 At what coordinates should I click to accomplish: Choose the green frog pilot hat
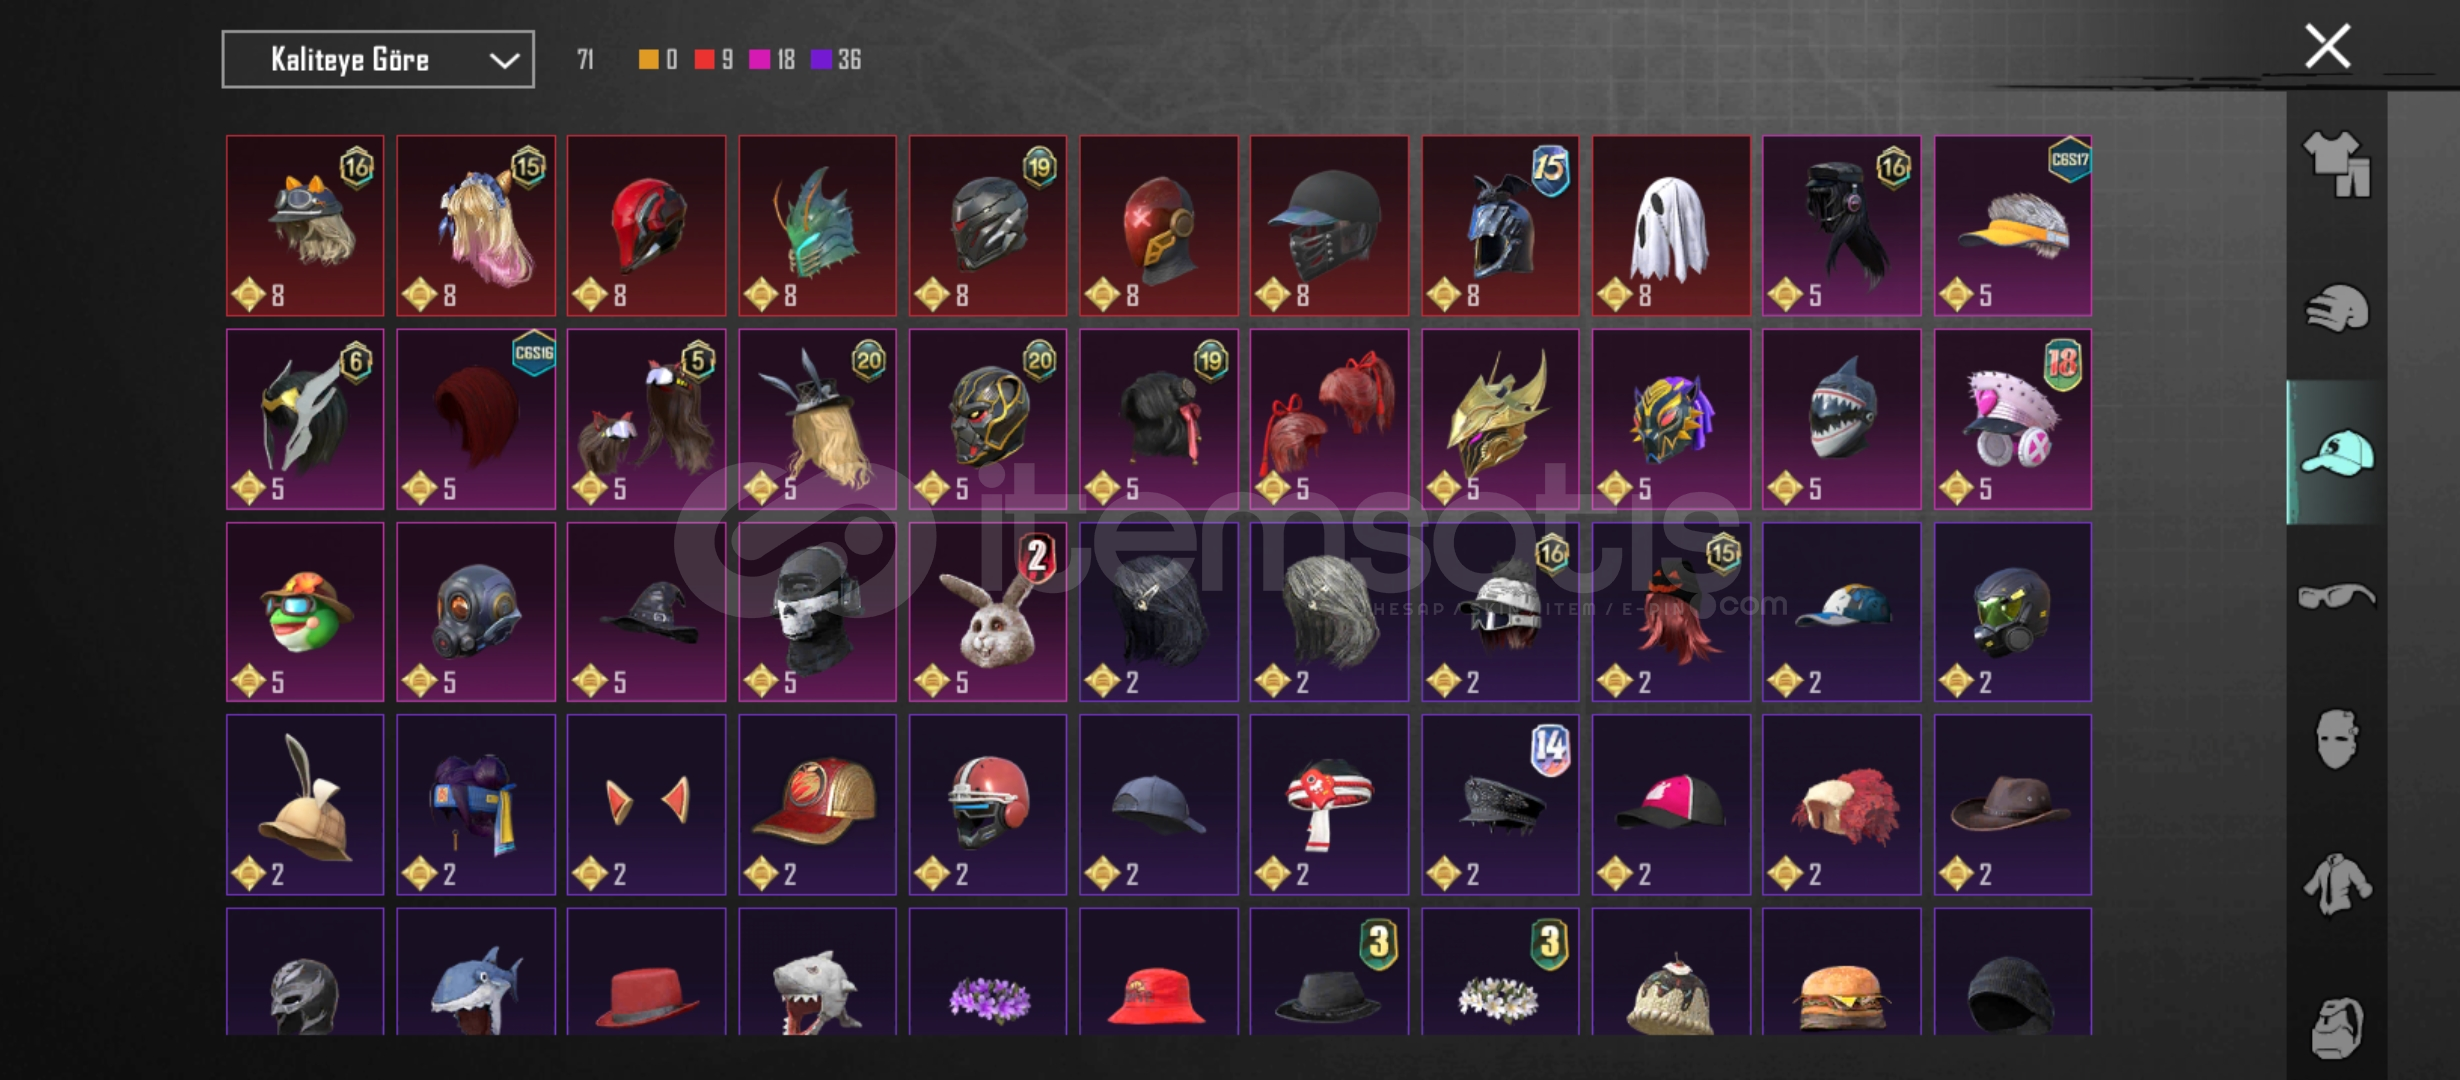click(305, 612)
